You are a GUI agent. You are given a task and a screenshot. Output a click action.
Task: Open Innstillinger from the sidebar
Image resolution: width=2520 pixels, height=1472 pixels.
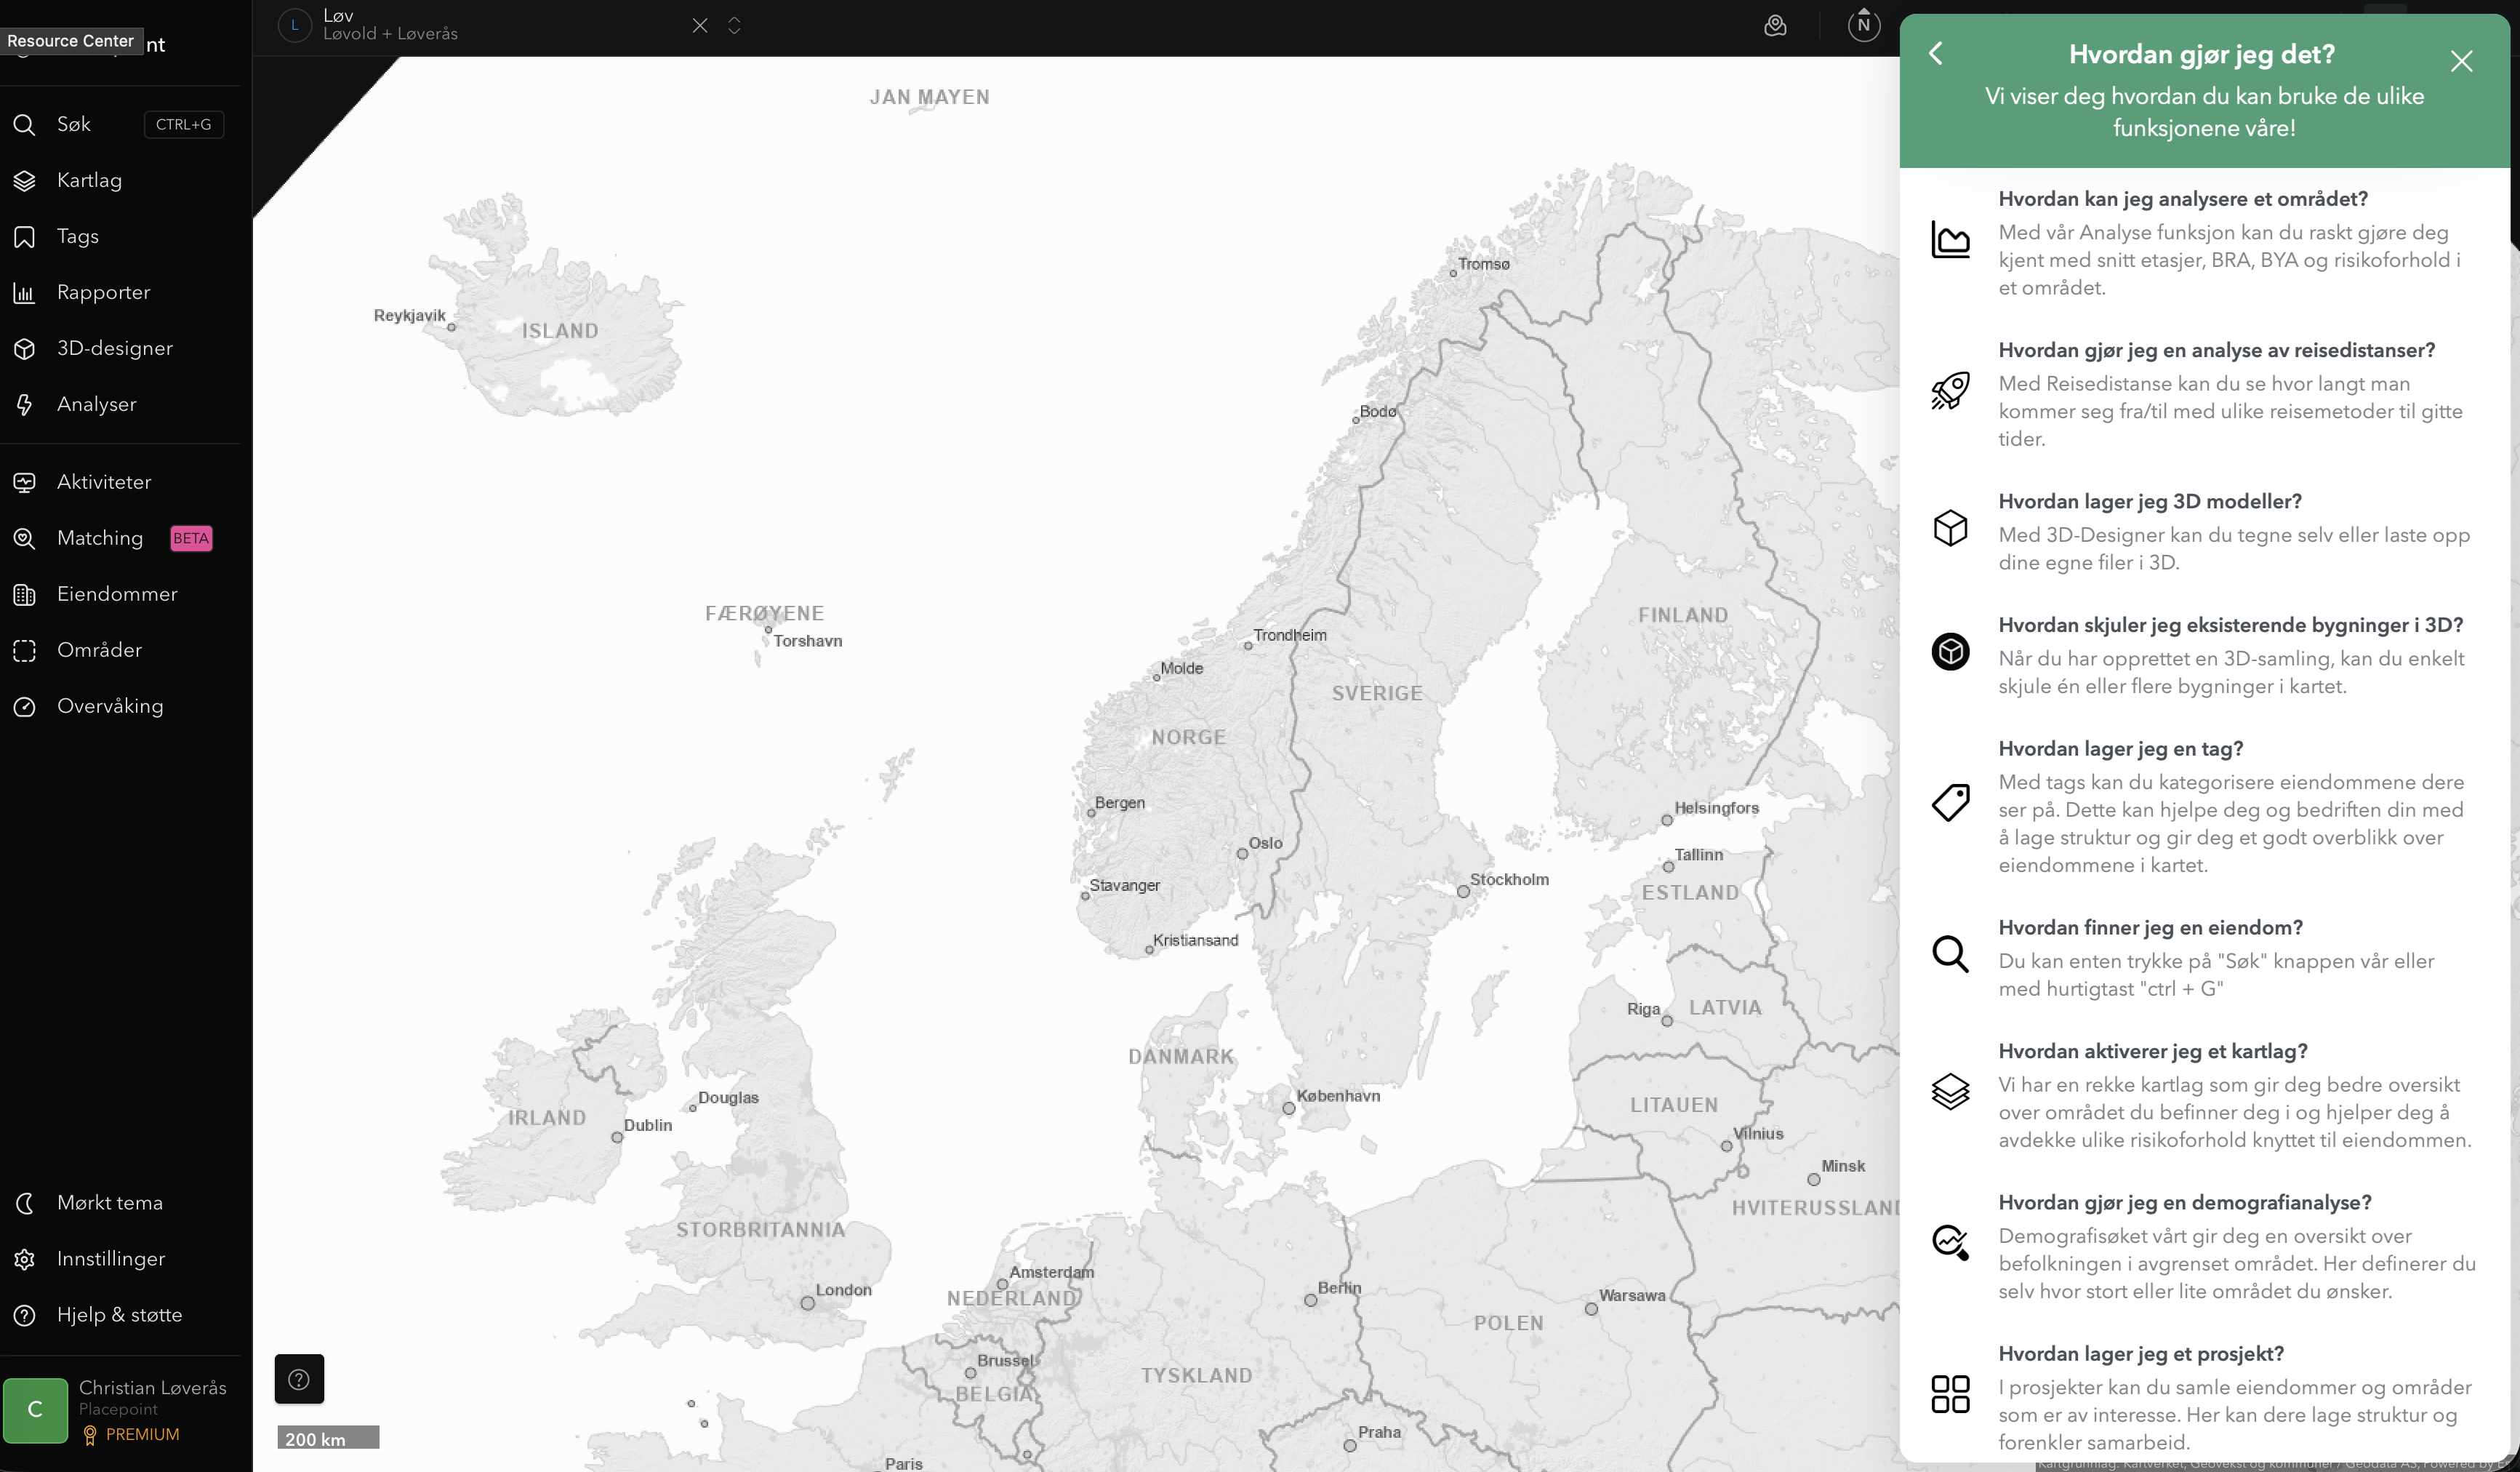coord(111,1258)
